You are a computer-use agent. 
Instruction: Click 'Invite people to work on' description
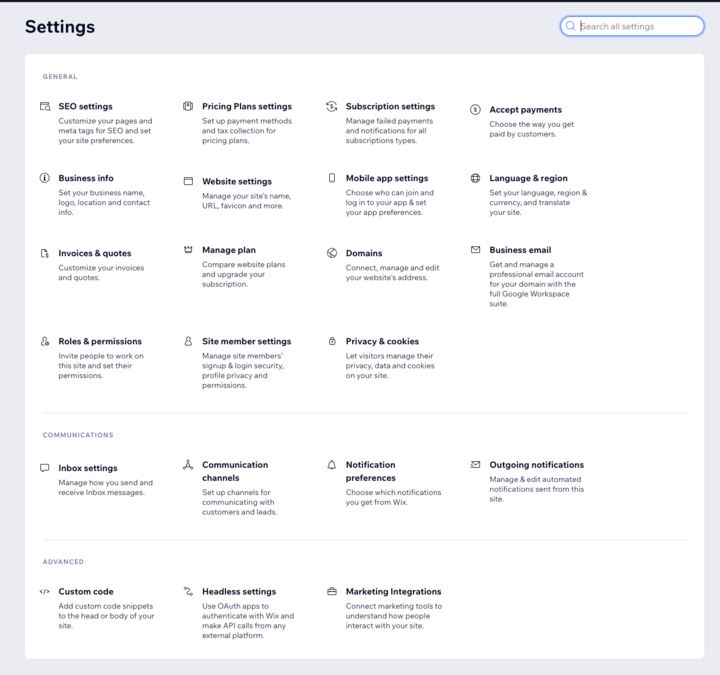pyautogui.click(x=101, y=366)
